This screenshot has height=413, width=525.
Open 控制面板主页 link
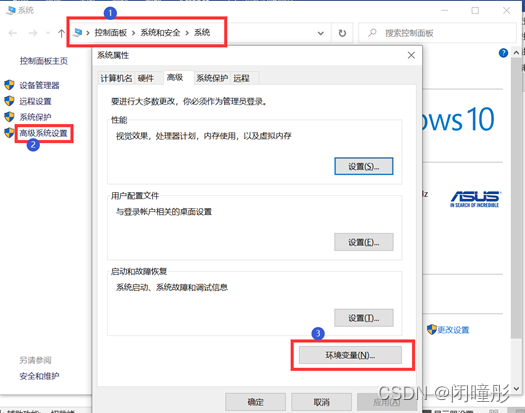(x=44, y=61)
